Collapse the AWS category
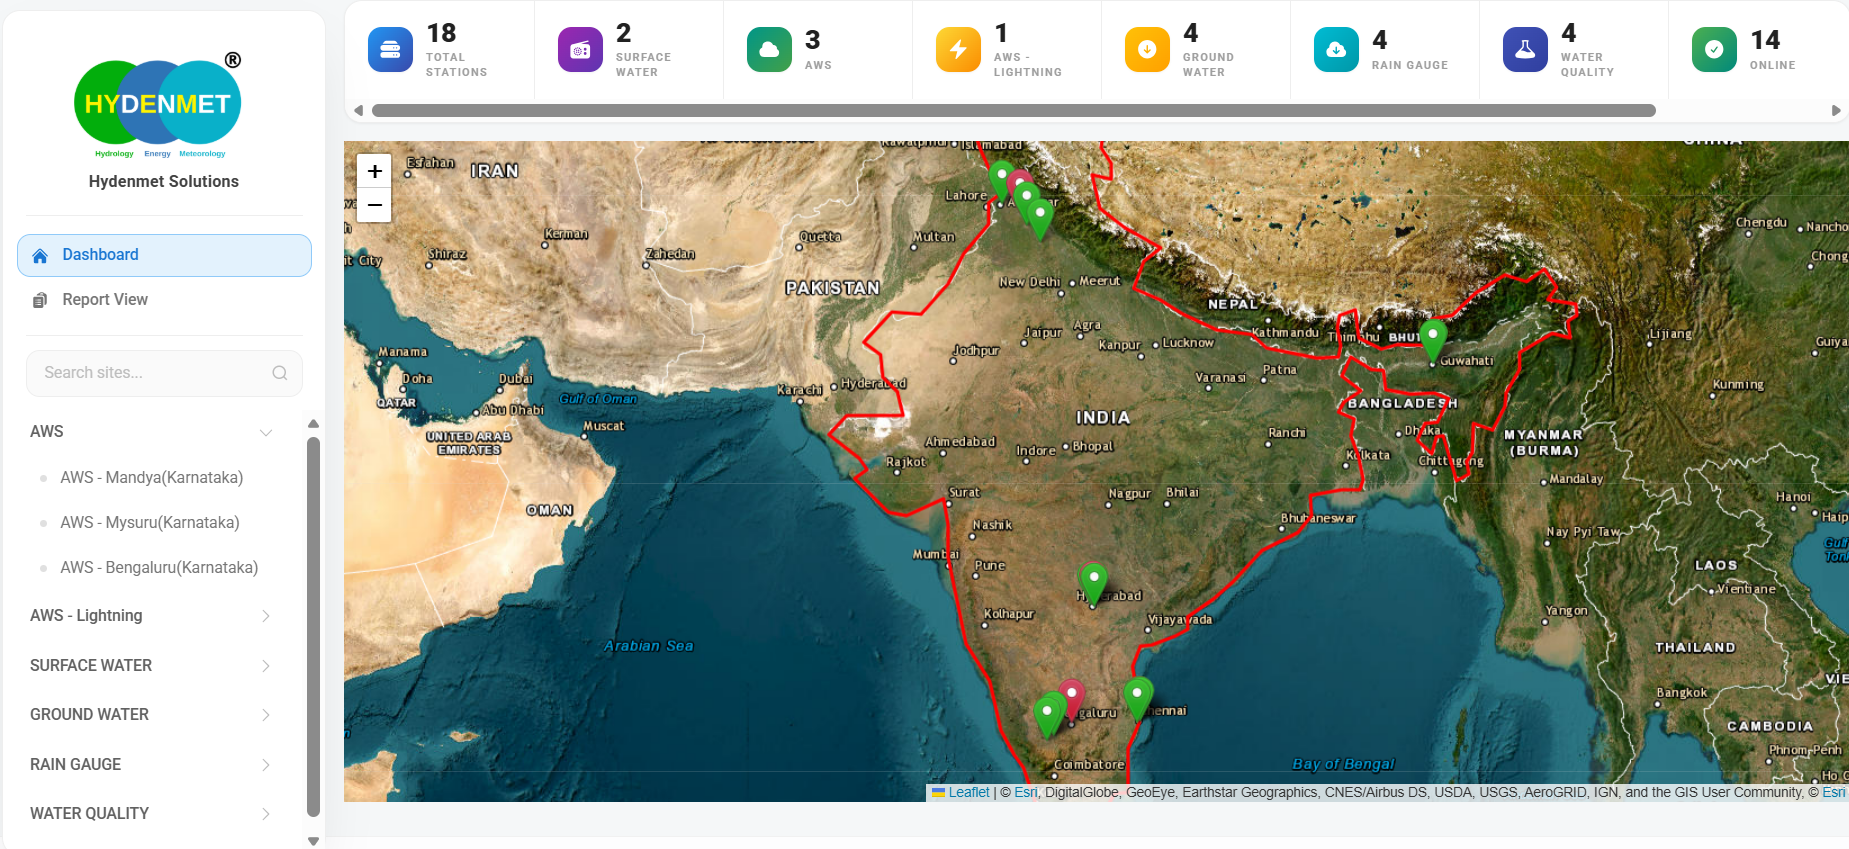Screen dimensions: 1849x849 tap(266, 432)
